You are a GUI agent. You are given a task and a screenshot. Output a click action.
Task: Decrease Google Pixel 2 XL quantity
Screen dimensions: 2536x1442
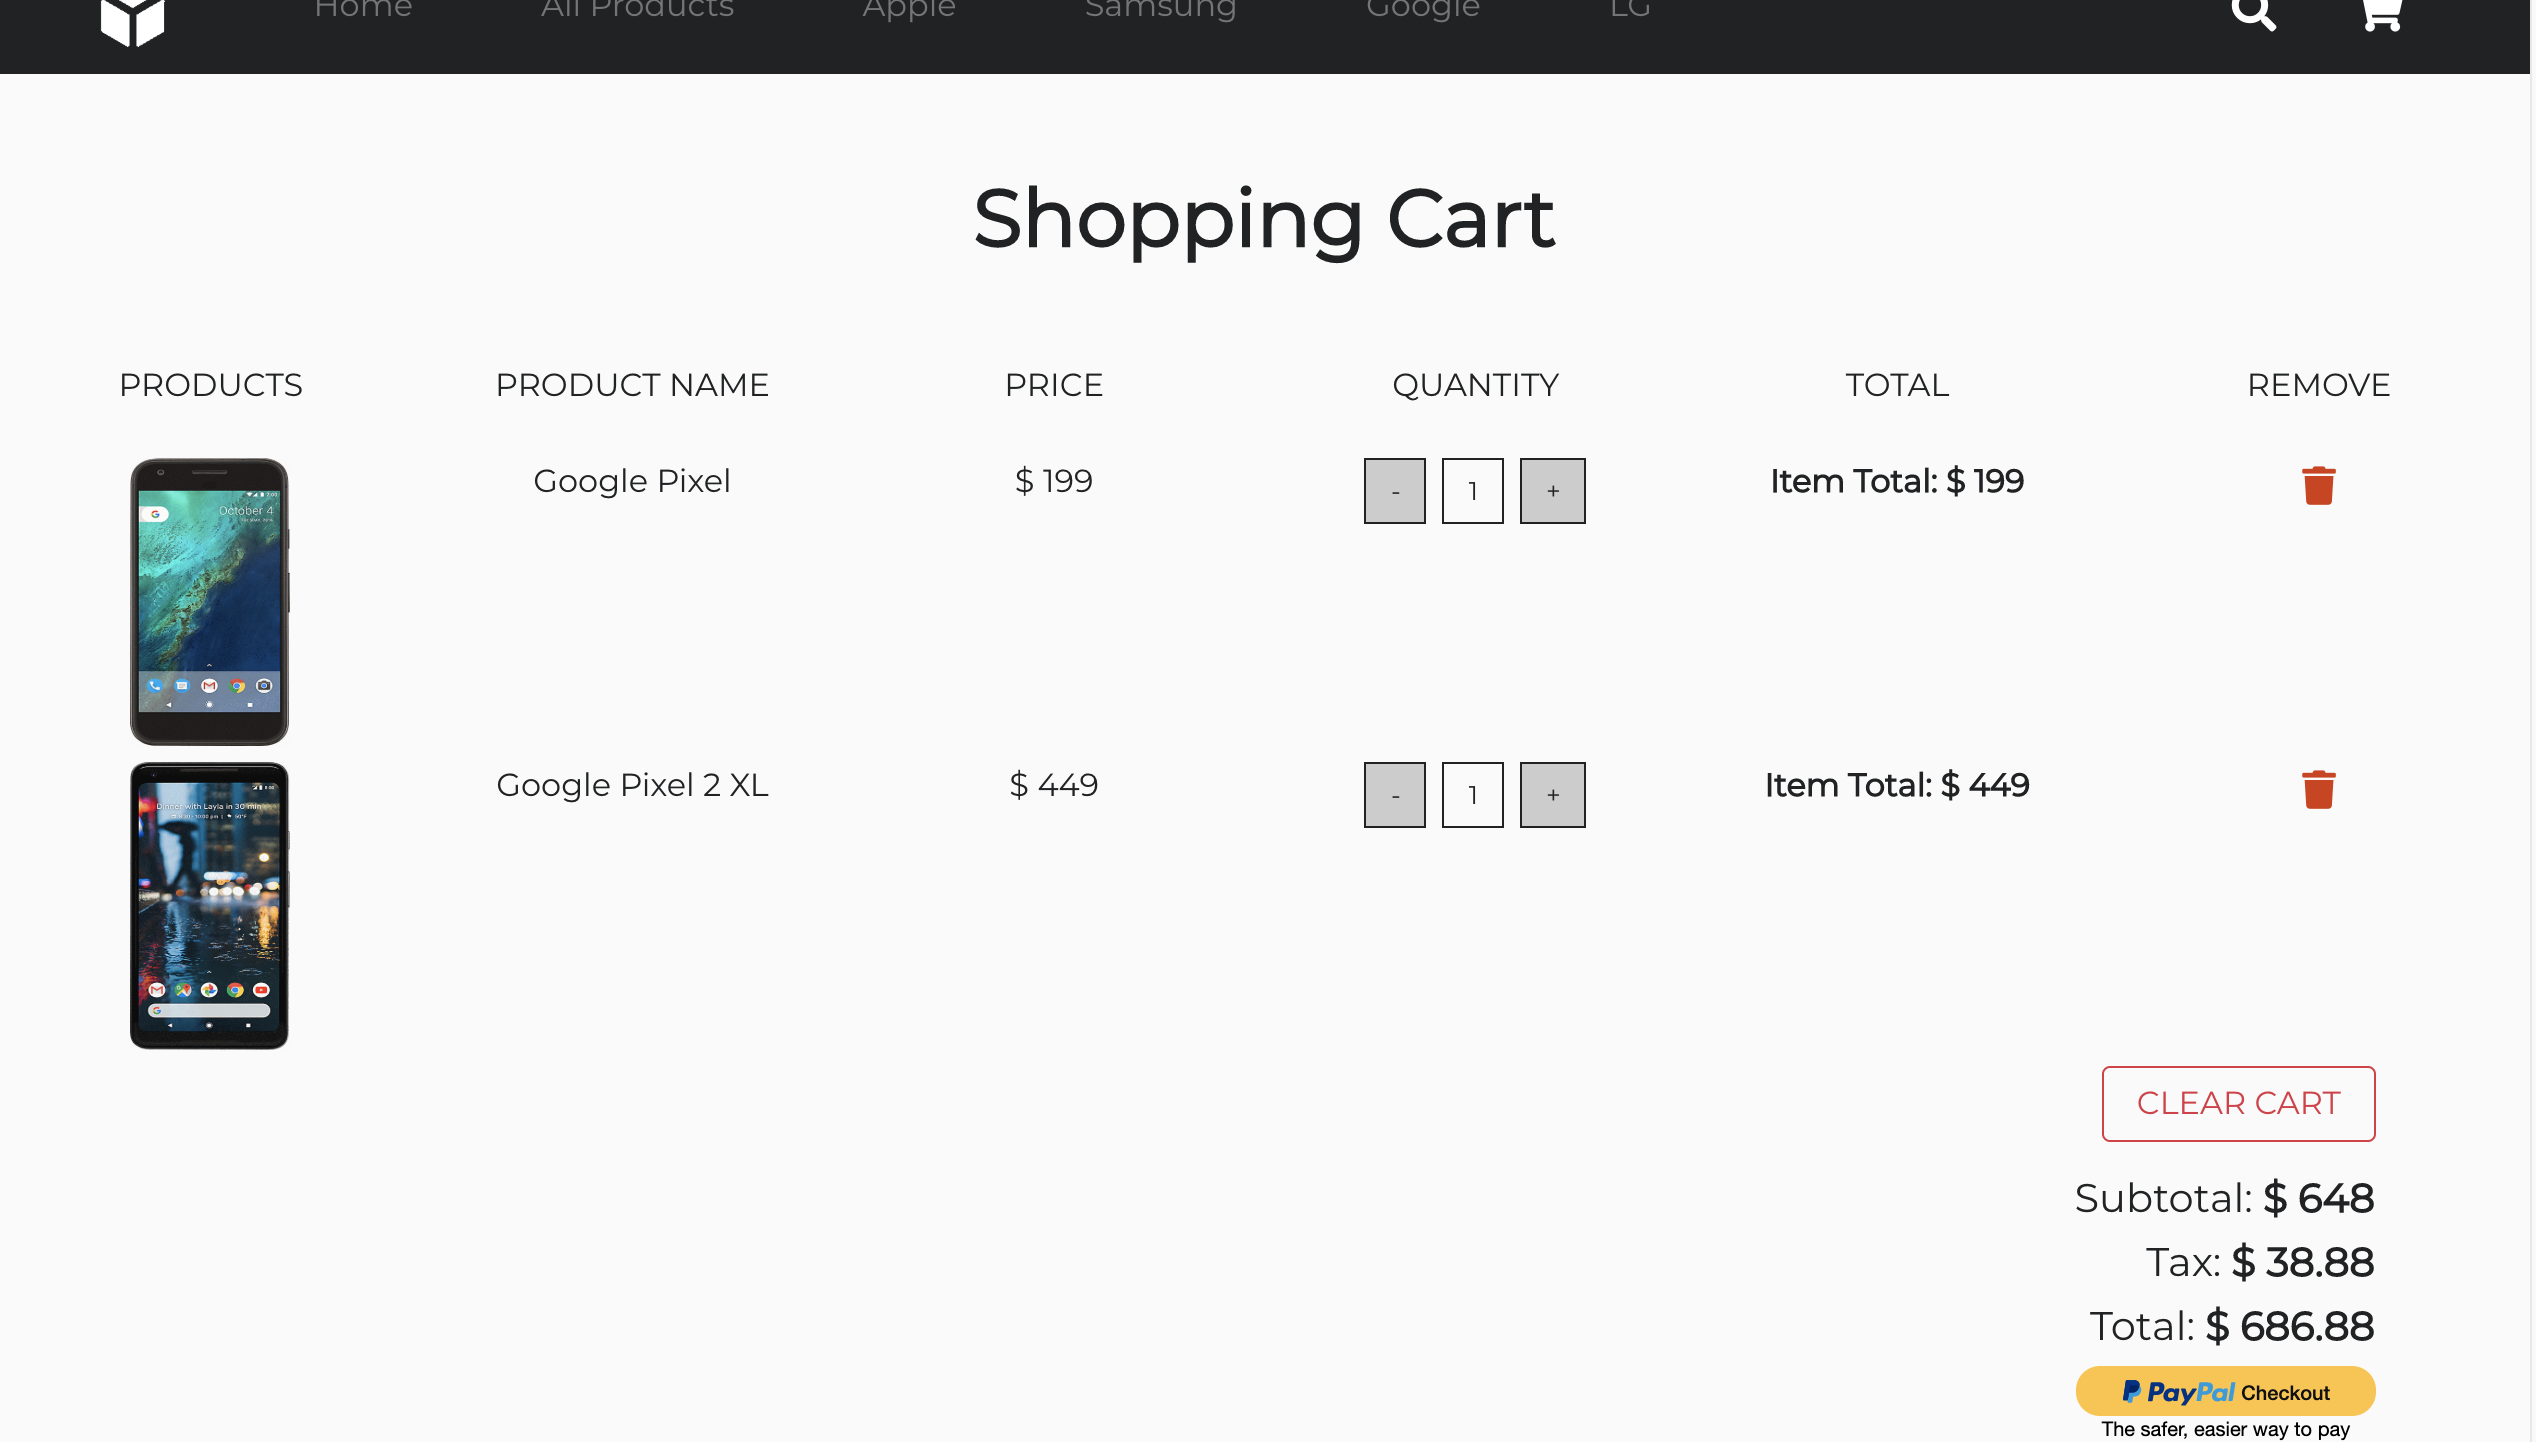(1394, 795)
